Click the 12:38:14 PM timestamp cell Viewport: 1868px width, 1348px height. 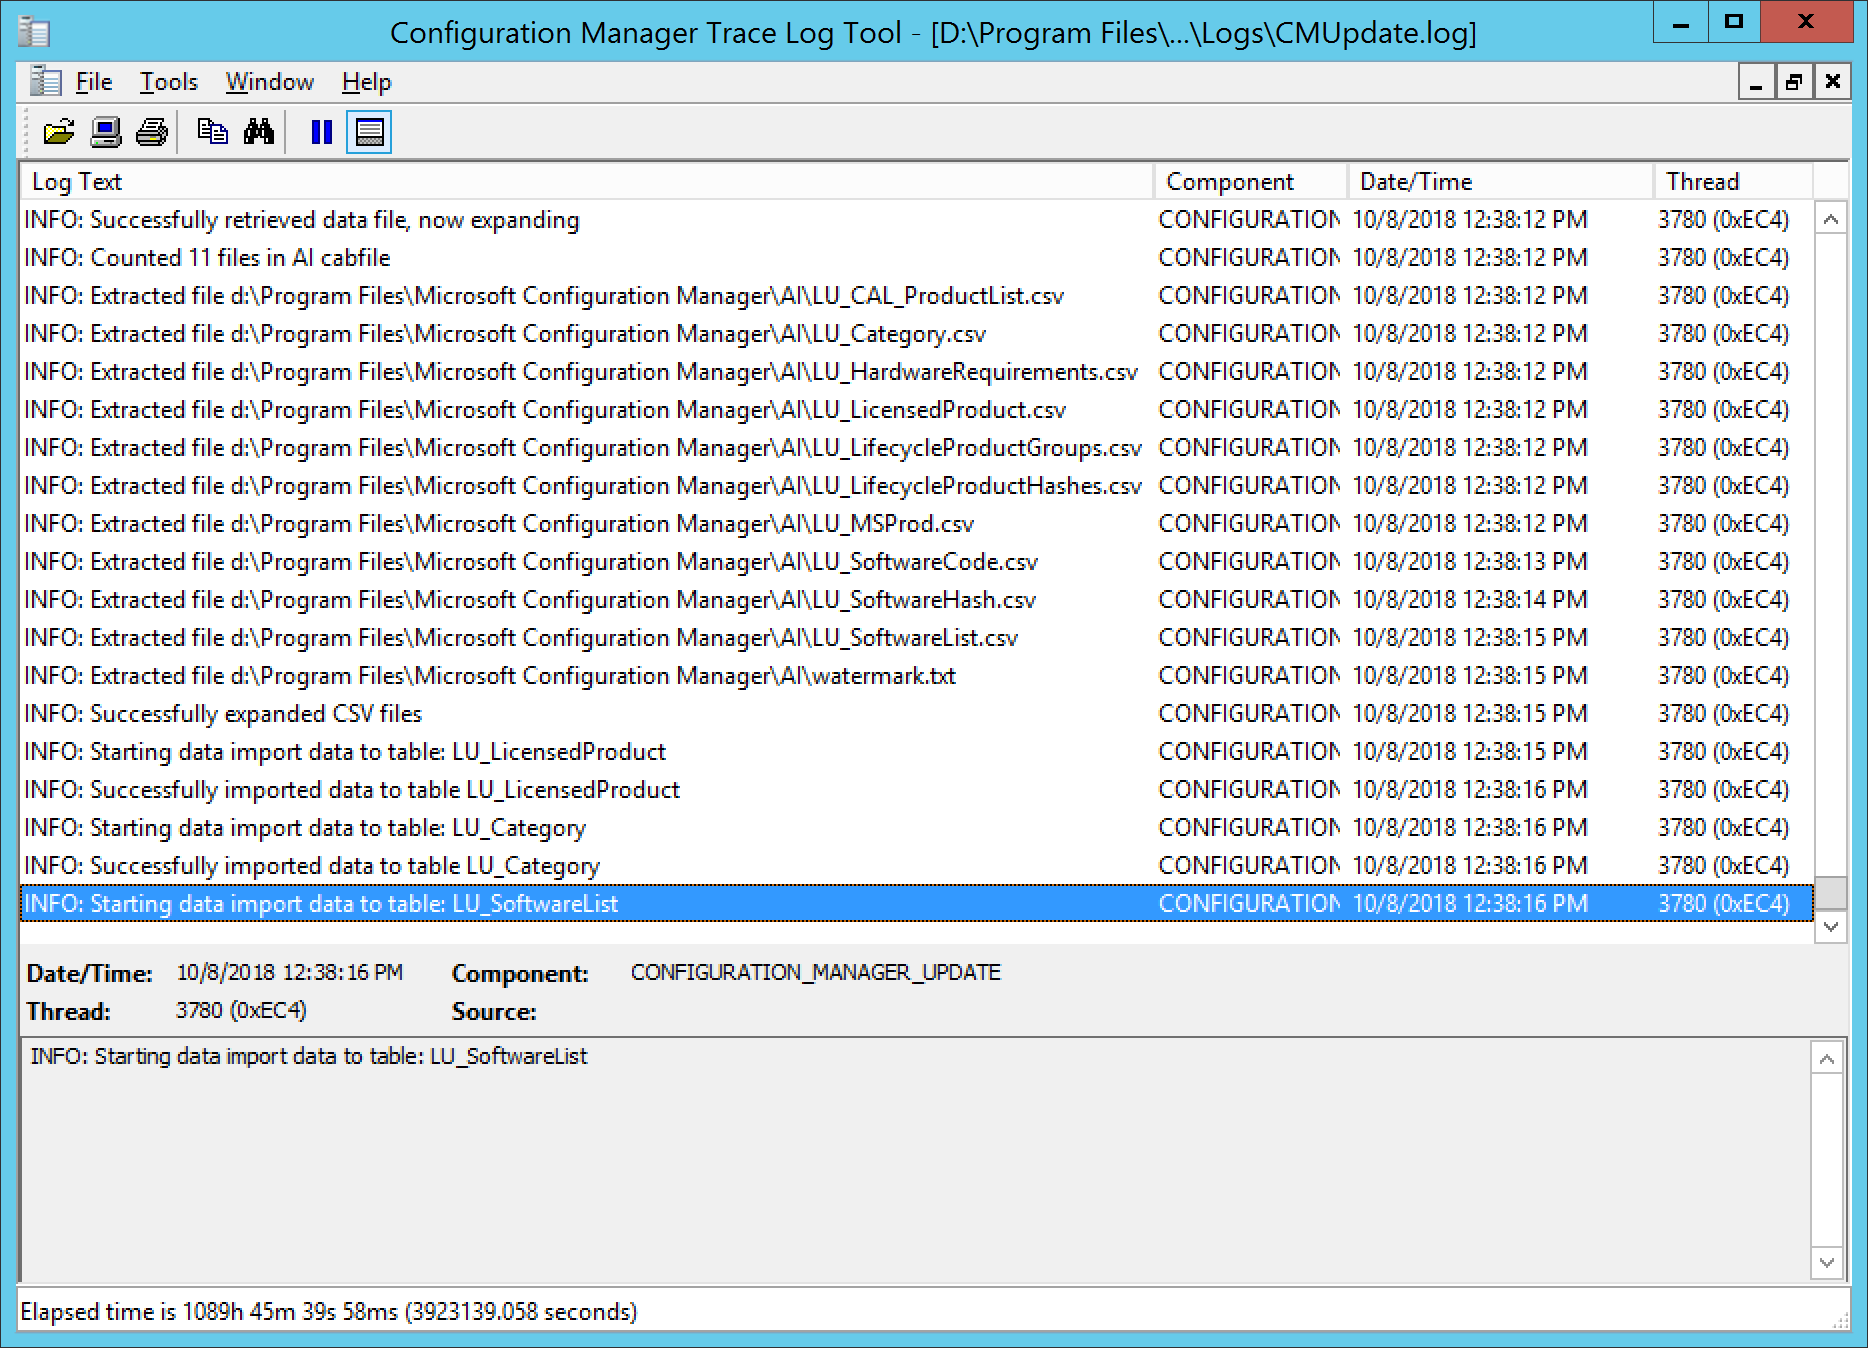coord(1470,599)
